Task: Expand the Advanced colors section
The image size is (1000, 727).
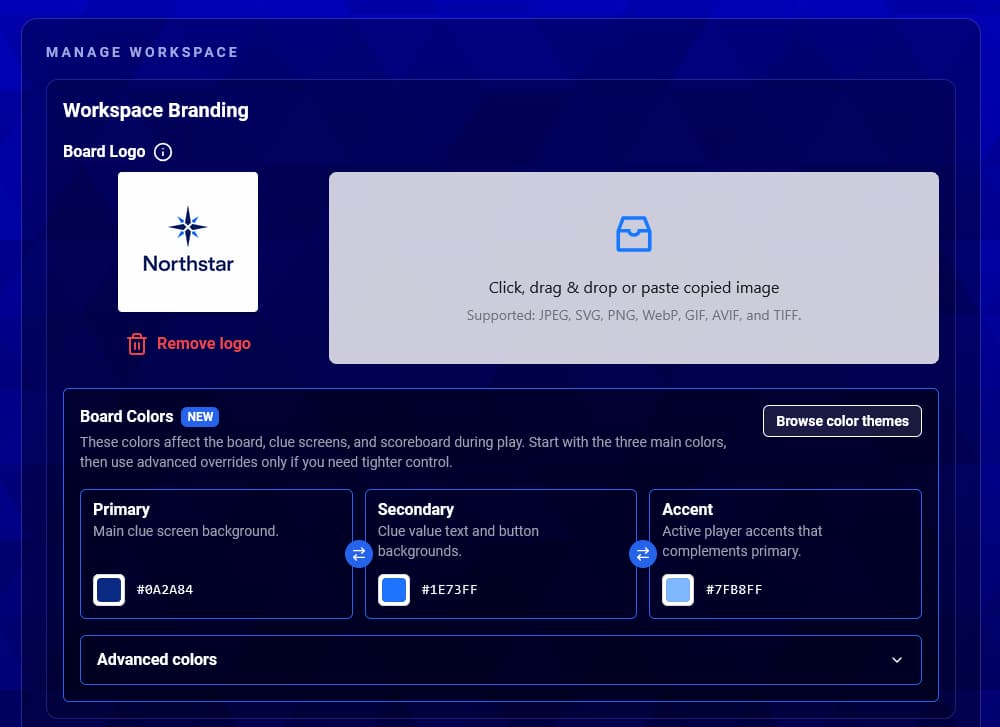Action: (501, 659)
